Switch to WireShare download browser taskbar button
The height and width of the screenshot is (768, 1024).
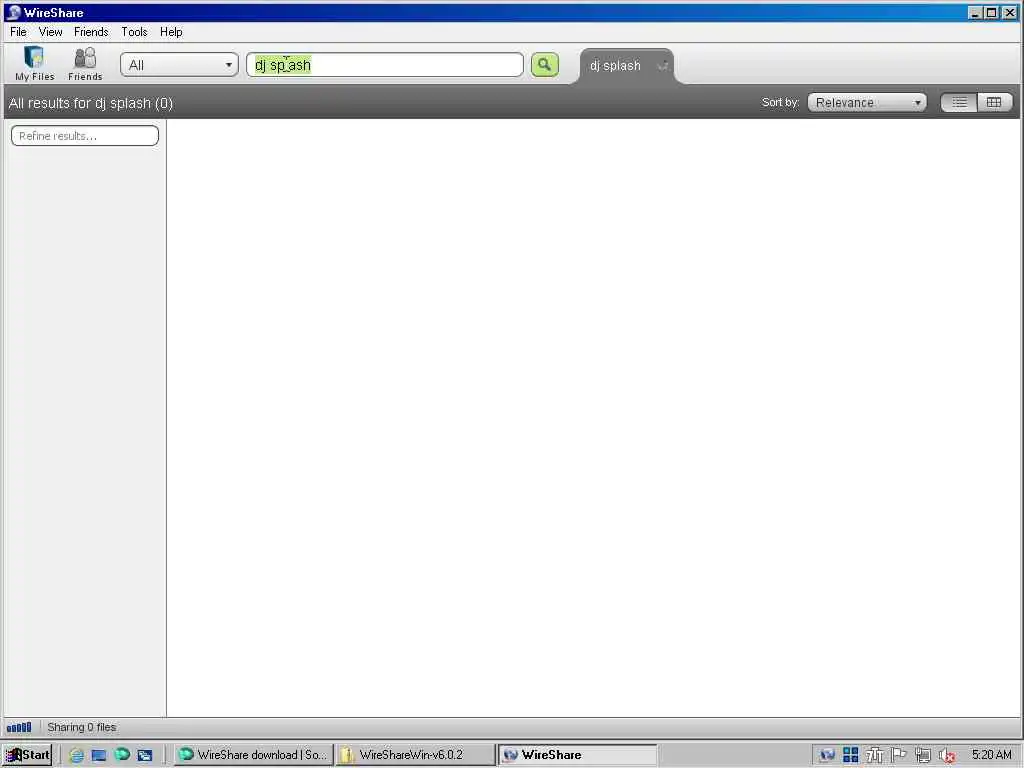[253, 755]
